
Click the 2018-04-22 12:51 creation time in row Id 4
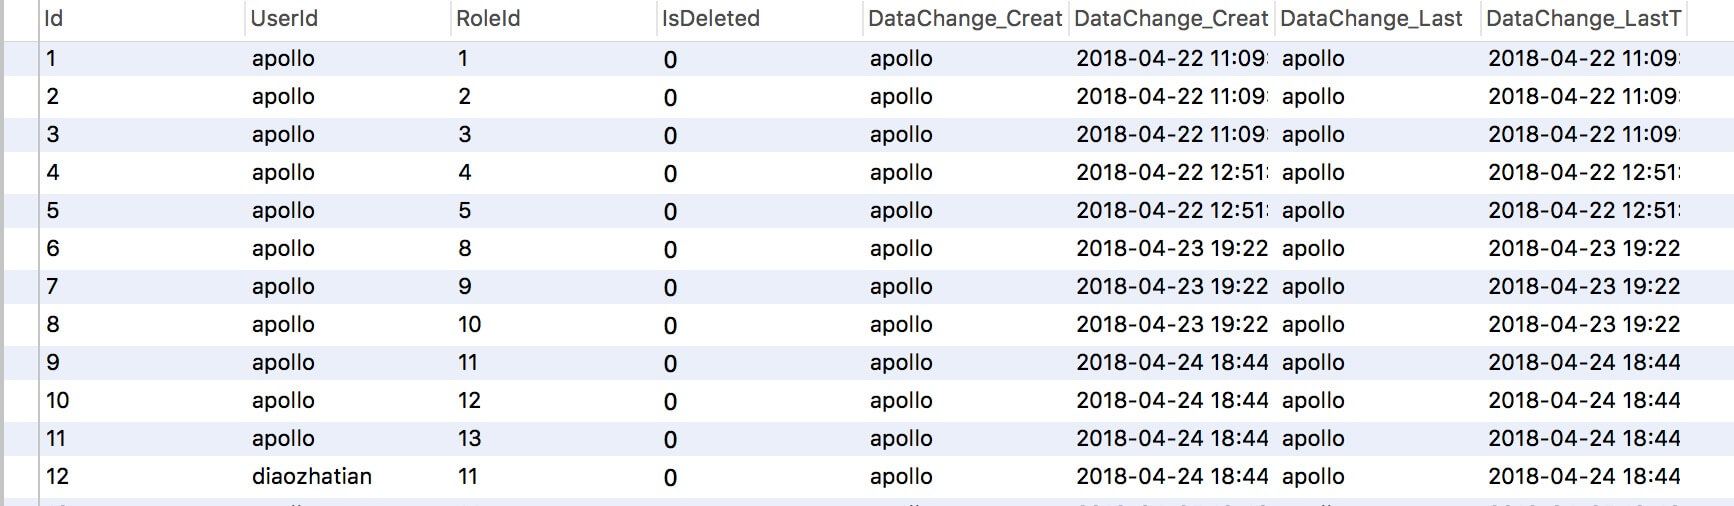coord(1171,173)
